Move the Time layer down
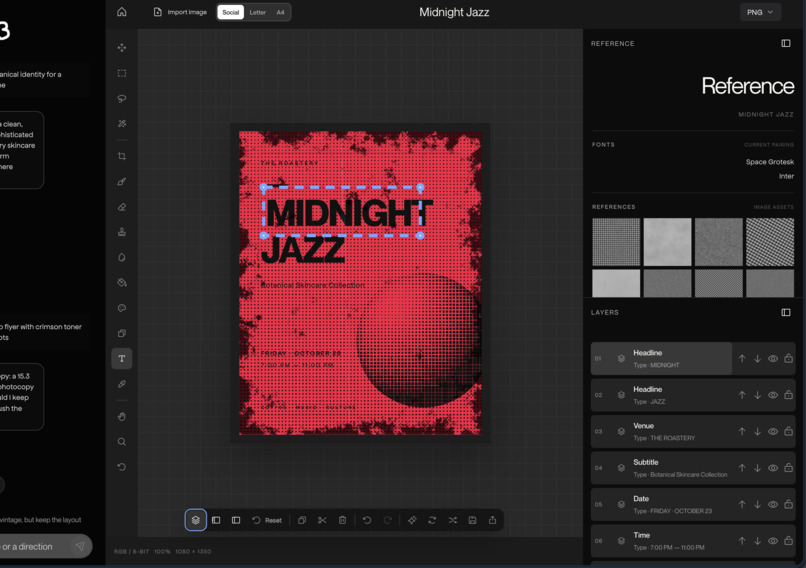Image resolution: width=806 pixels, height=568 pixels. click(x=757, y=541)
